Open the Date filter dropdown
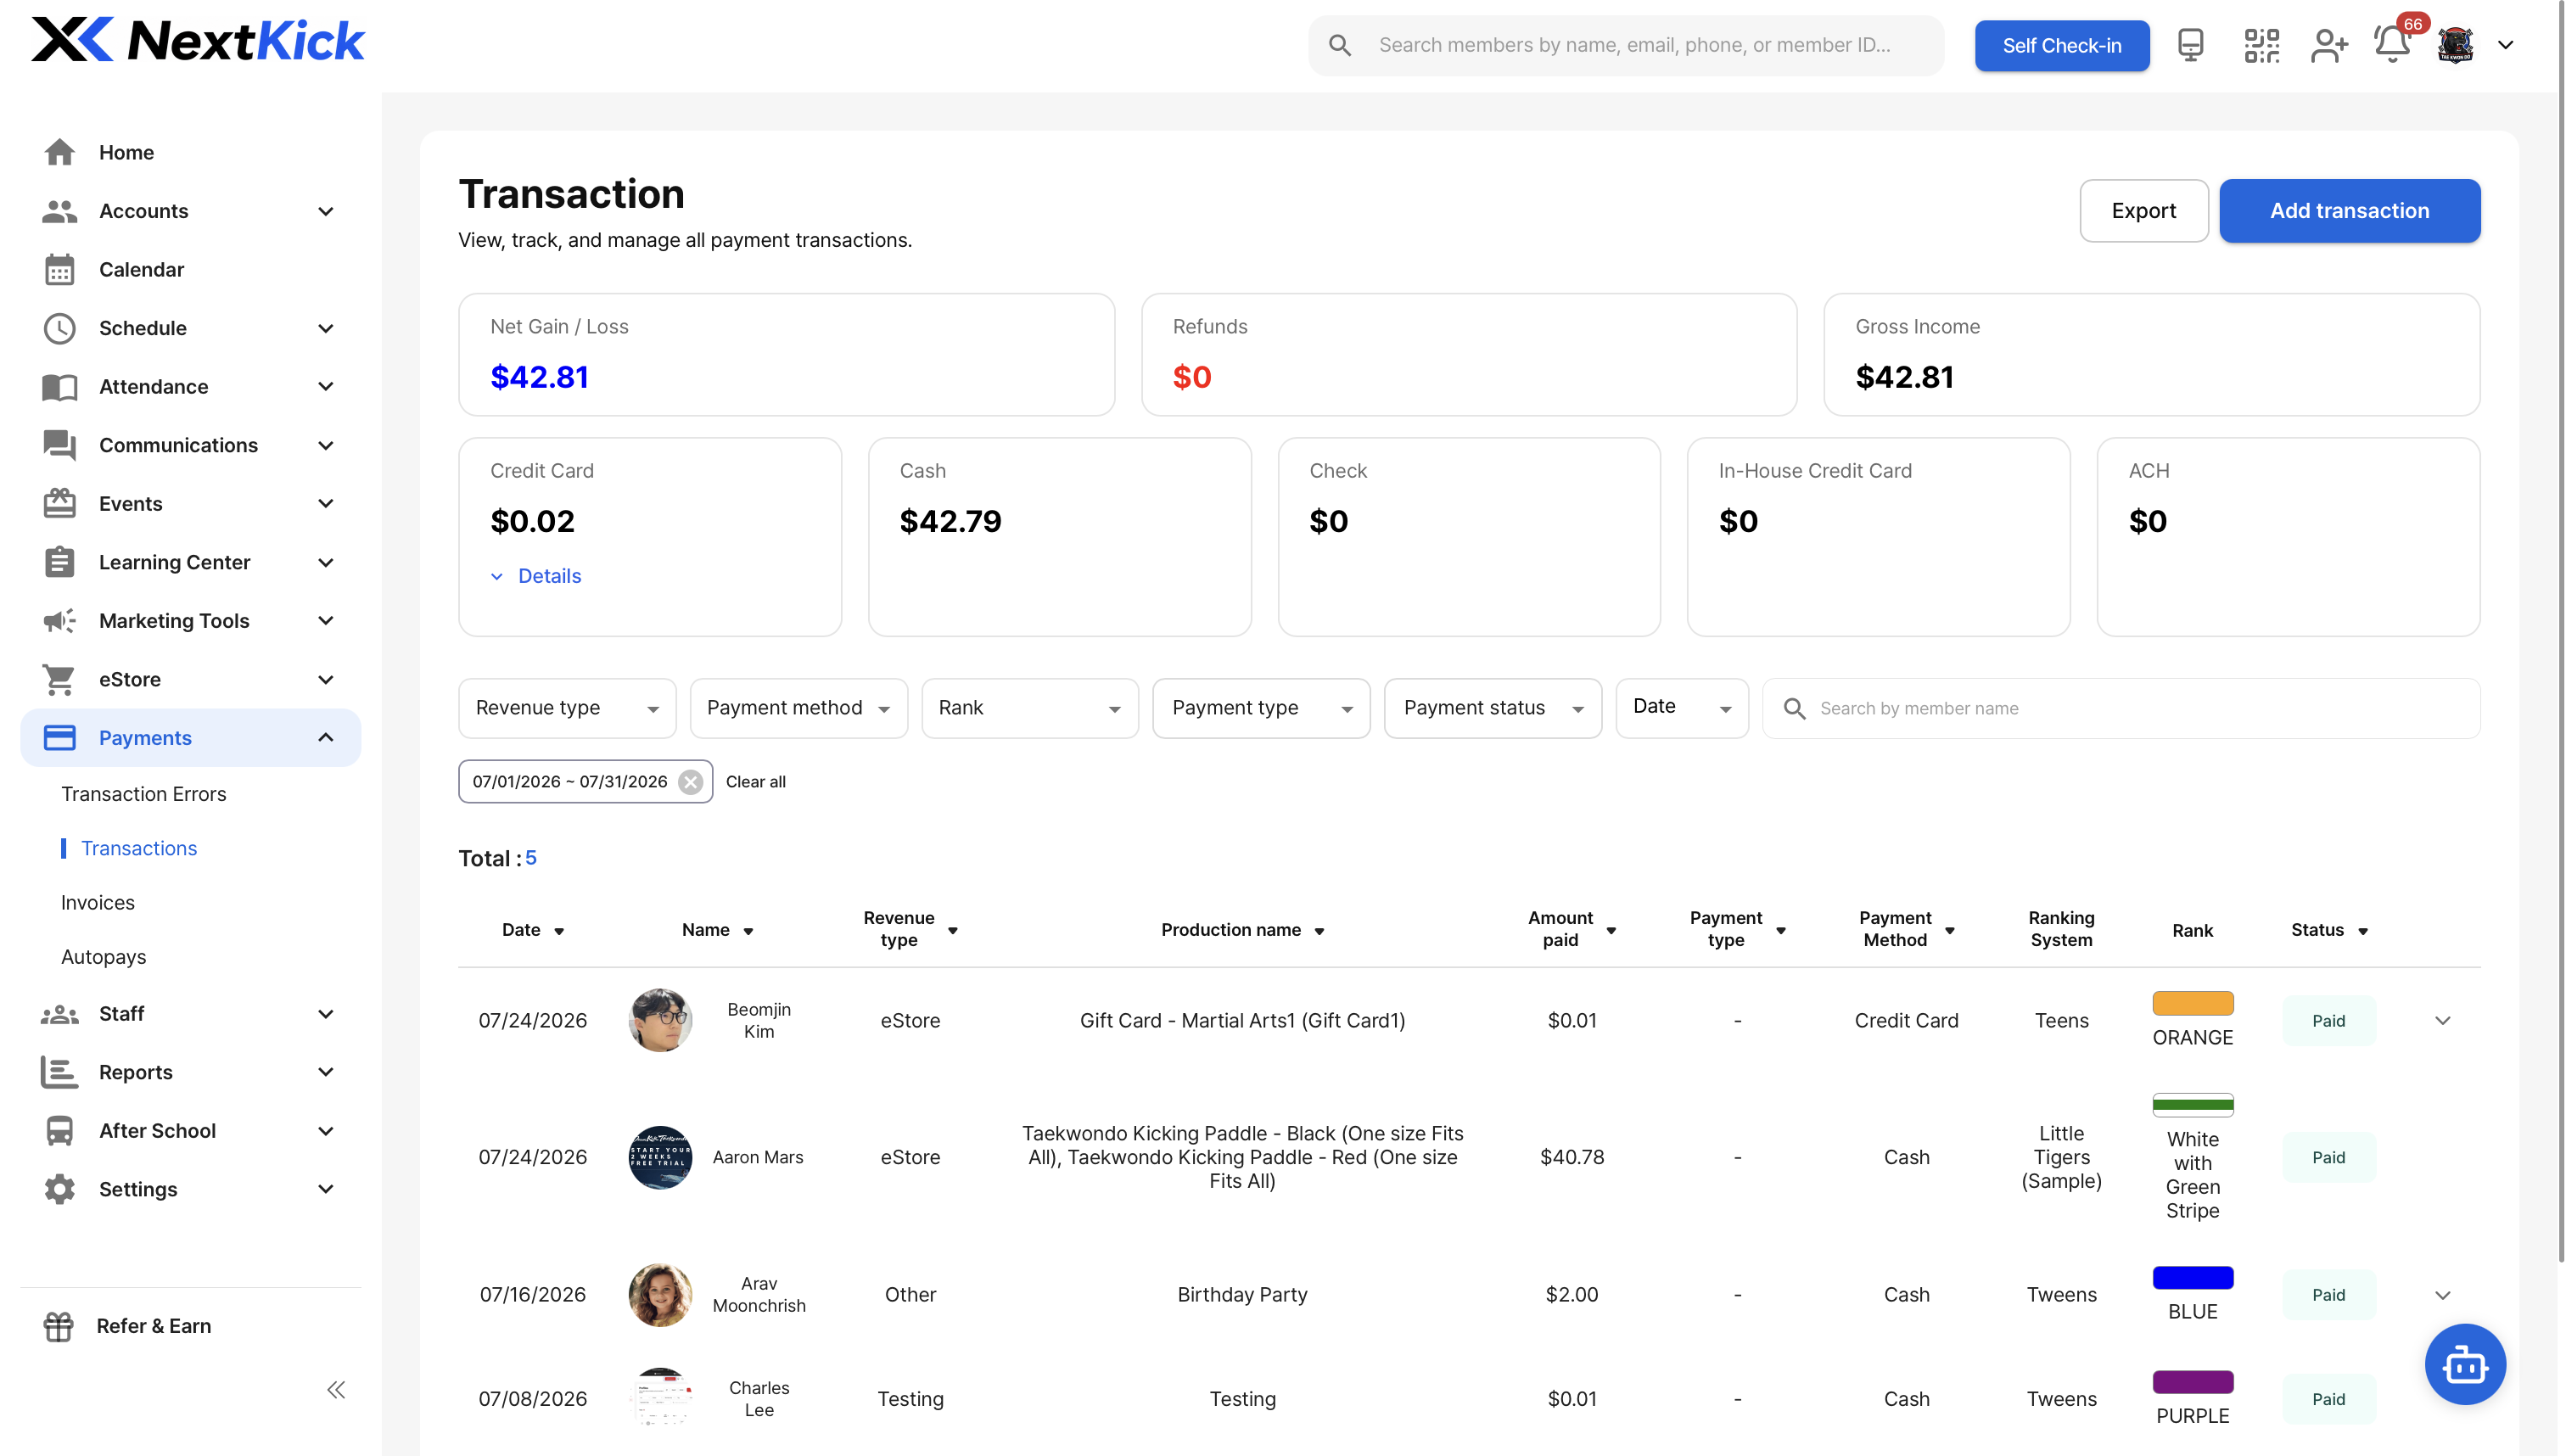Image resolution: width=2566 pixels, height=1456 pixels. 1682,708
